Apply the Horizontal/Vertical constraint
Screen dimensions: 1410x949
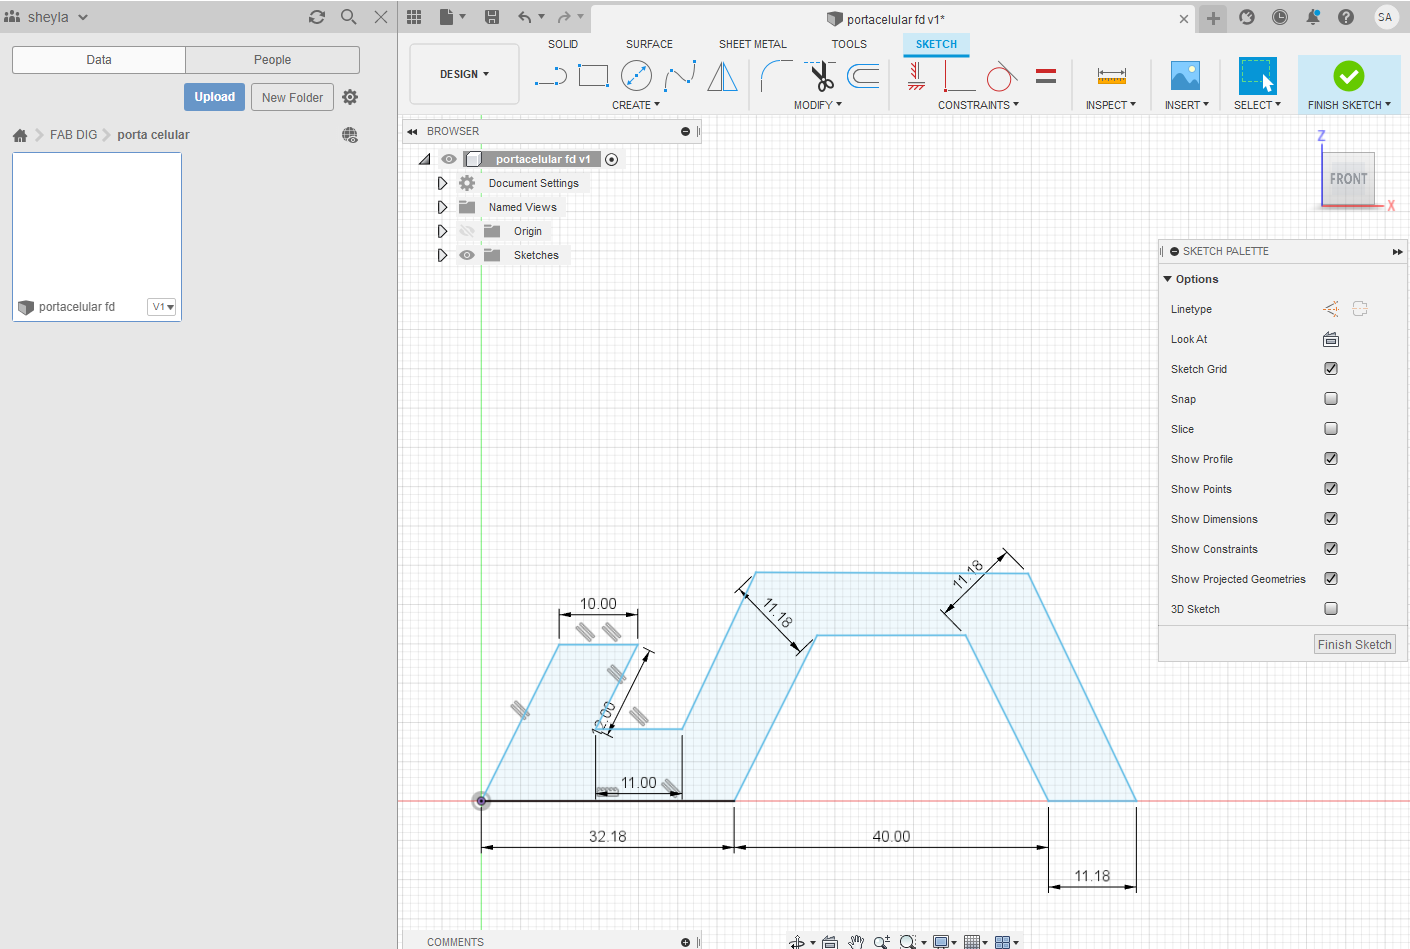coord(916,76)
